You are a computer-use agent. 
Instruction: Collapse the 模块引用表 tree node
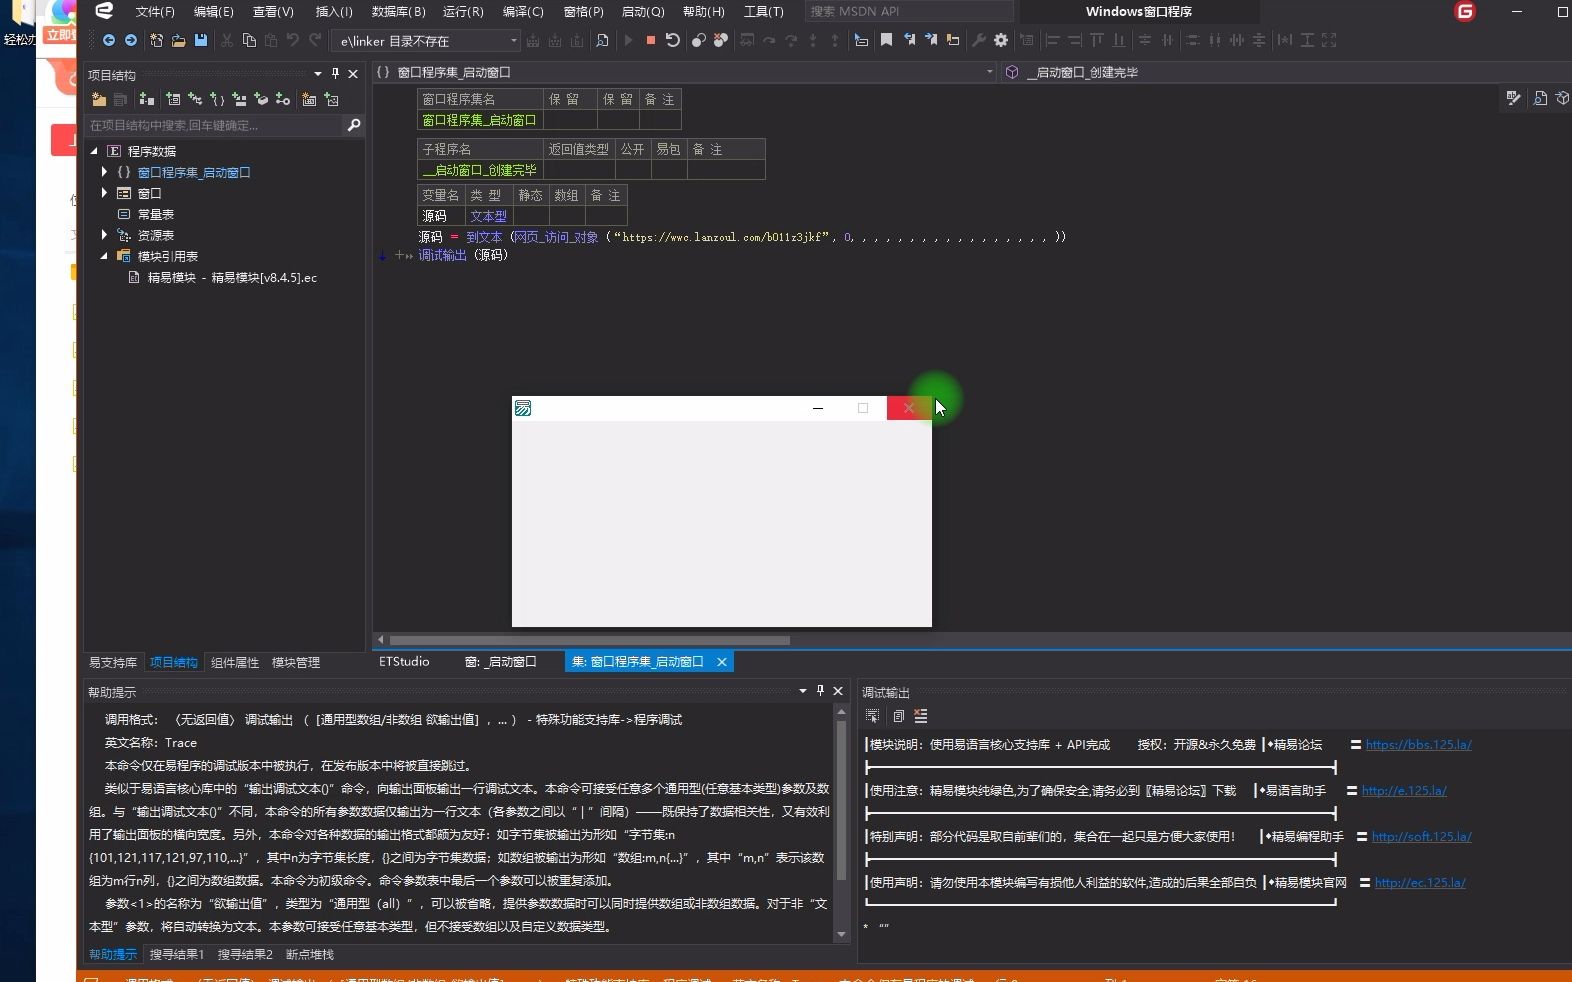(104, 256)
